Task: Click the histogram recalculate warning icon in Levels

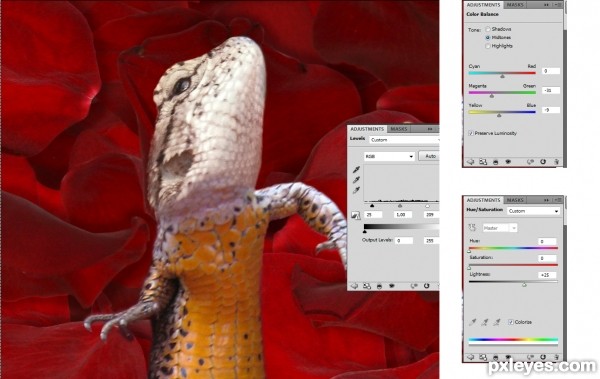Action: [x=355, y=216]
